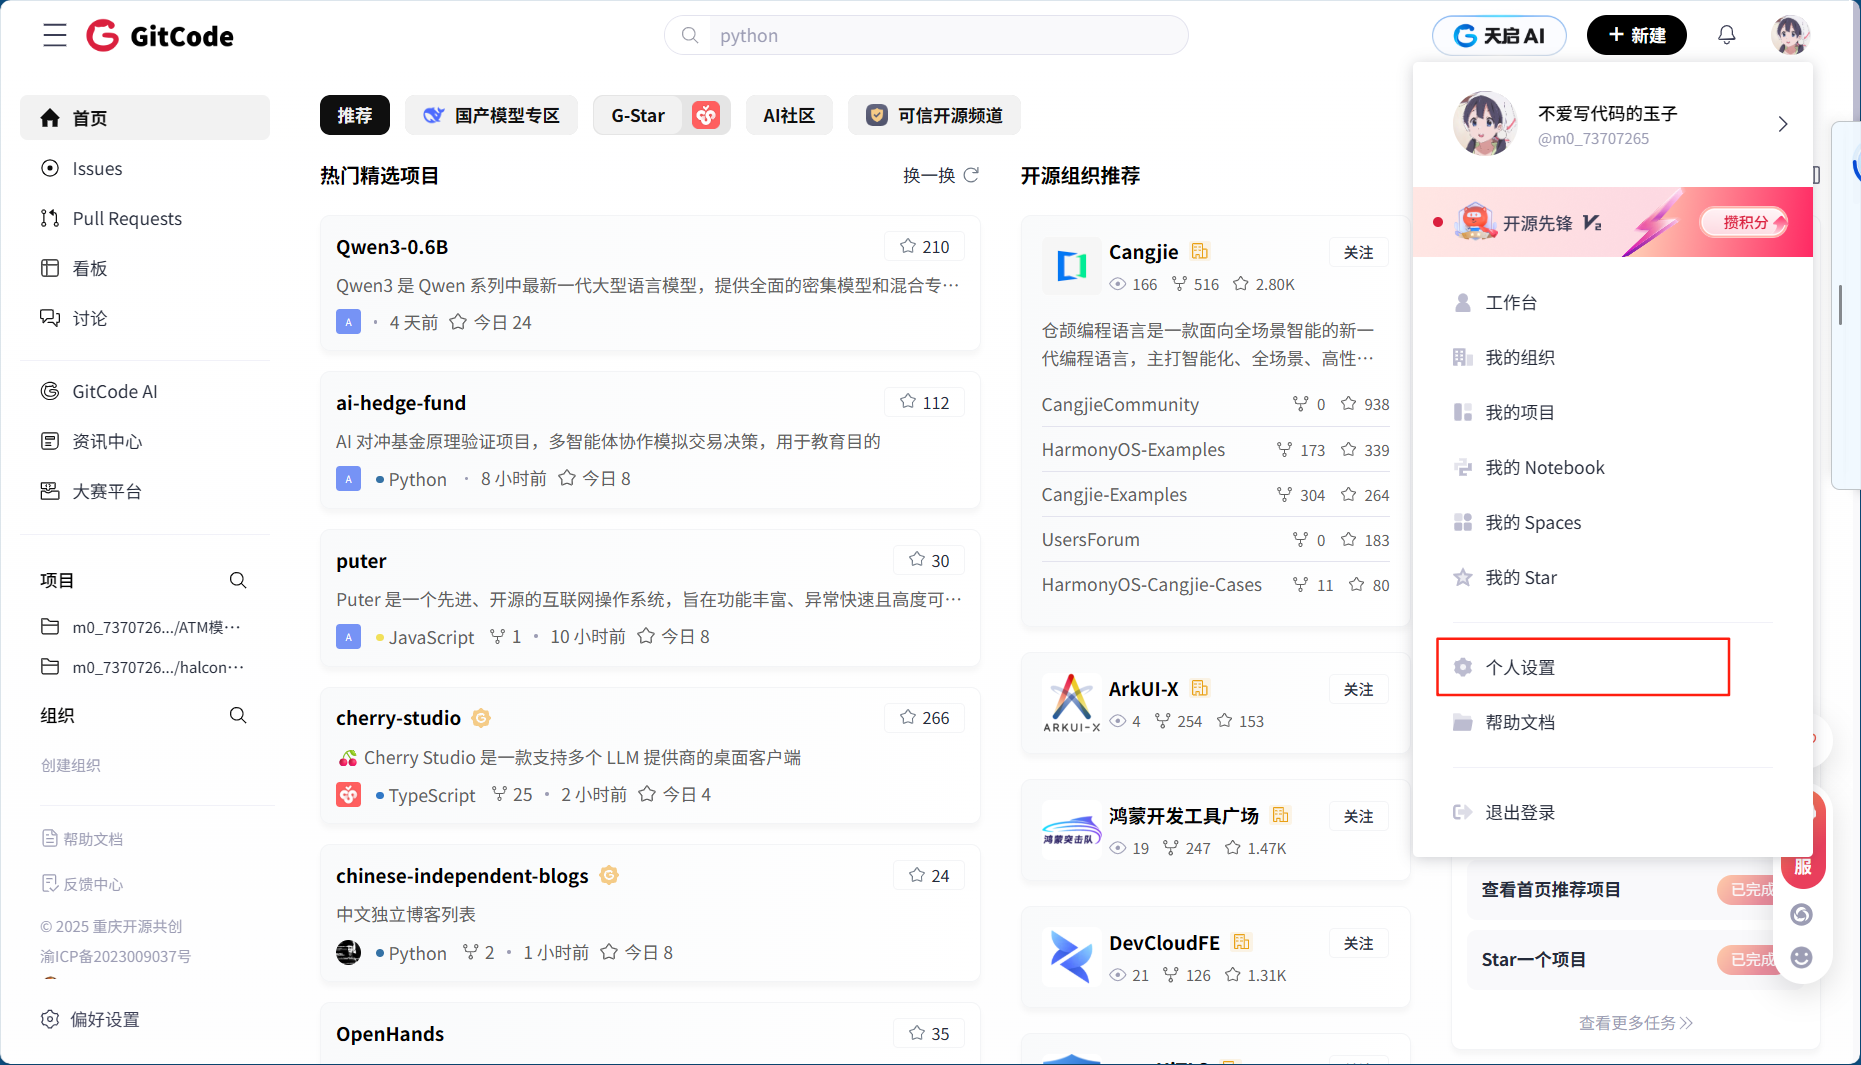Open 偏好设置 at the sidebar bottom
Image resolution: width=1861 pixels, height=1065 pixels.
(90, 1019)
